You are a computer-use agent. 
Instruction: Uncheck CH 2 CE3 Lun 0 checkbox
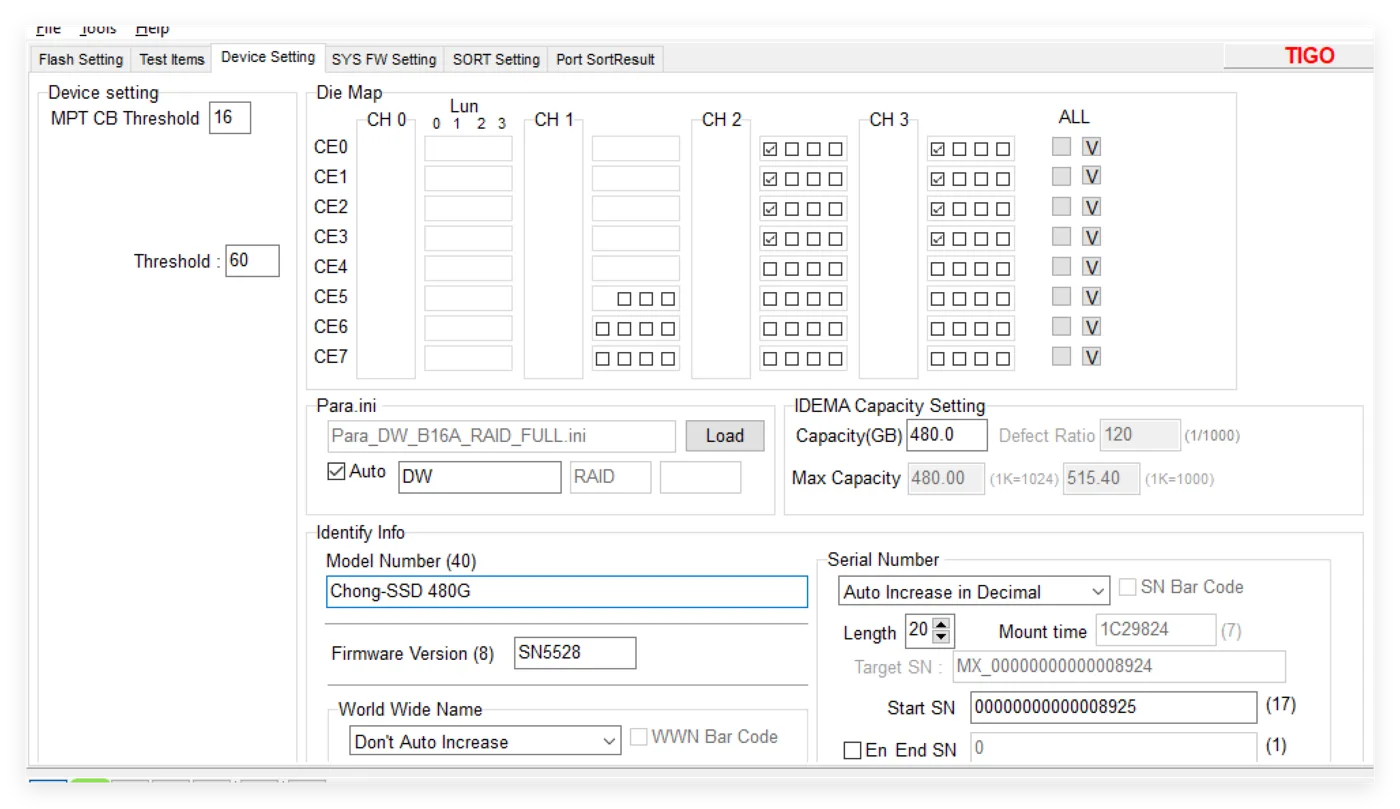pyautogui.click(x=770, y=239)
